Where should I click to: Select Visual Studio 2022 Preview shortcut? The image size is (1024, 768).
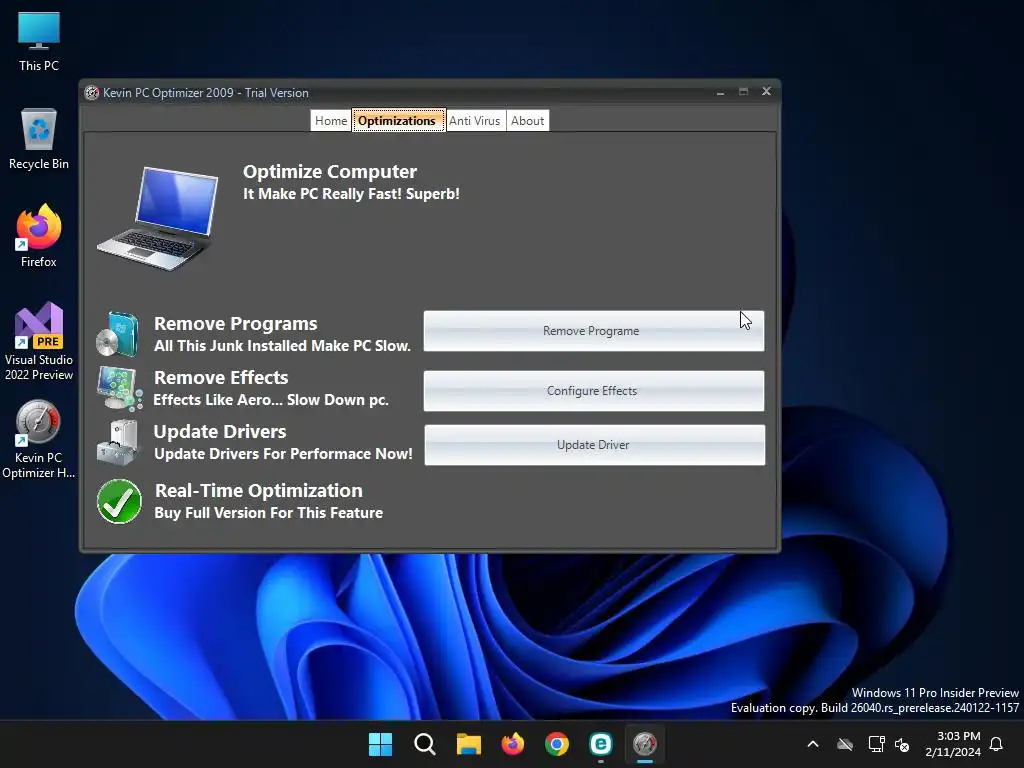coord(39,342)
